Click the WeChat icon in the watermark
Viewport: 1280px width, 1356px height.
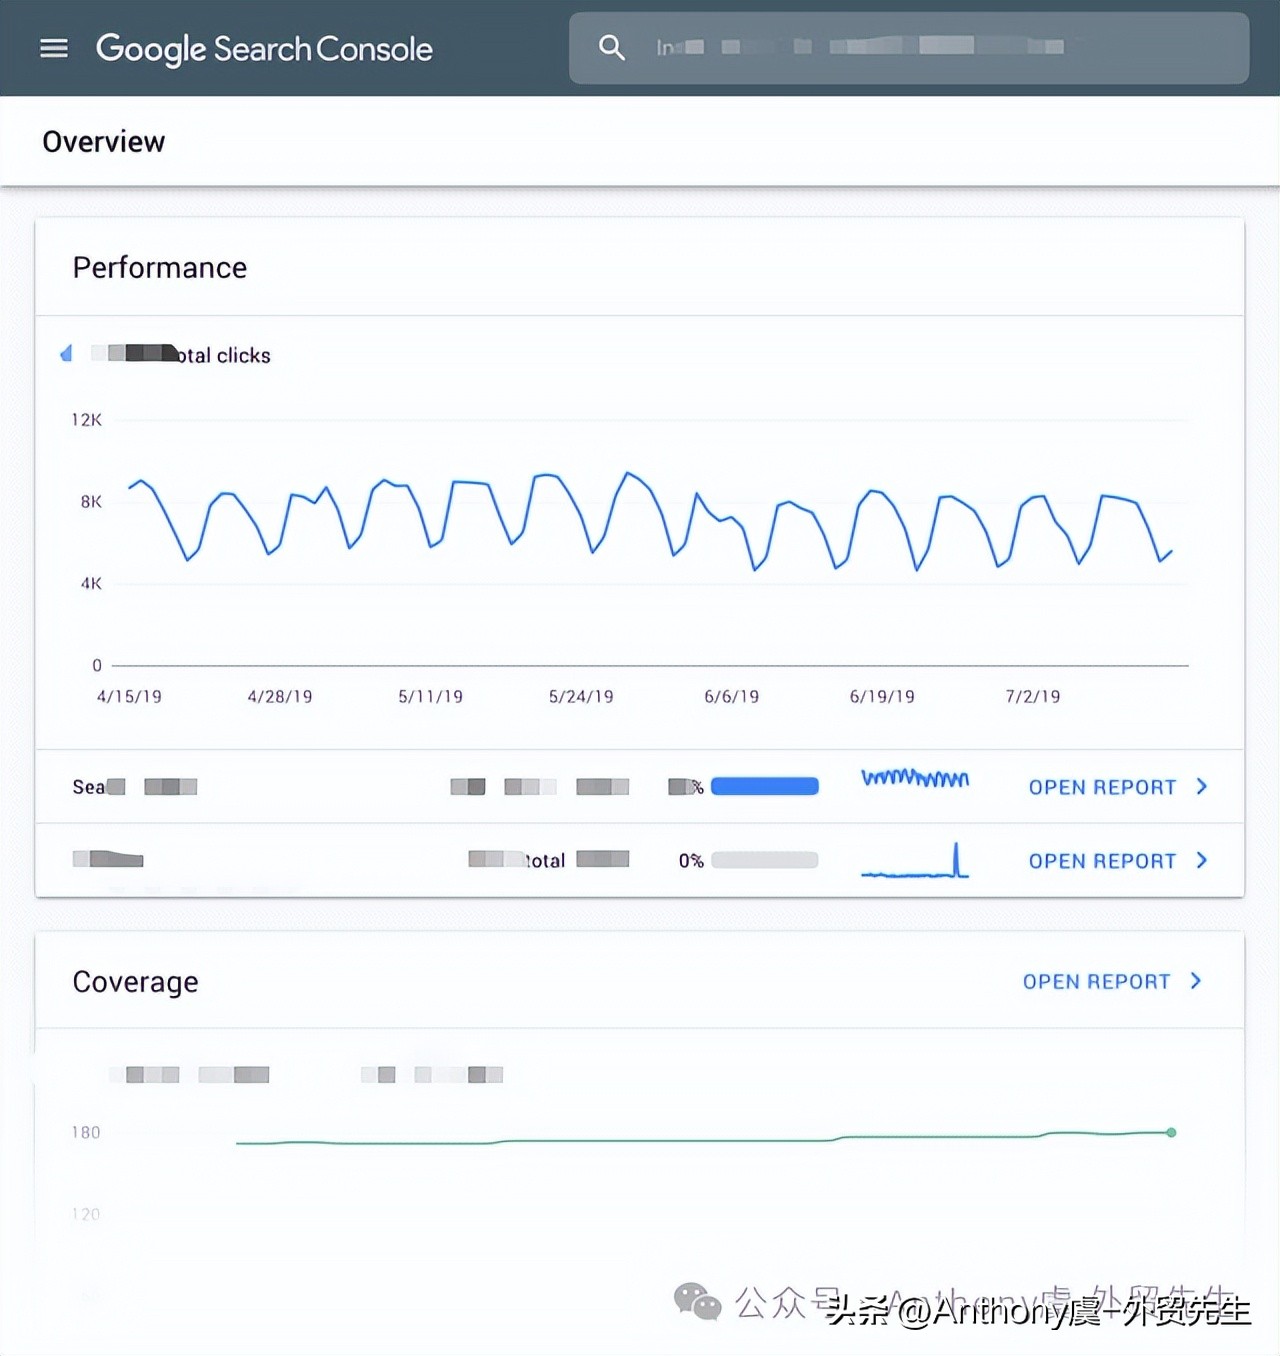(697, 1301)
